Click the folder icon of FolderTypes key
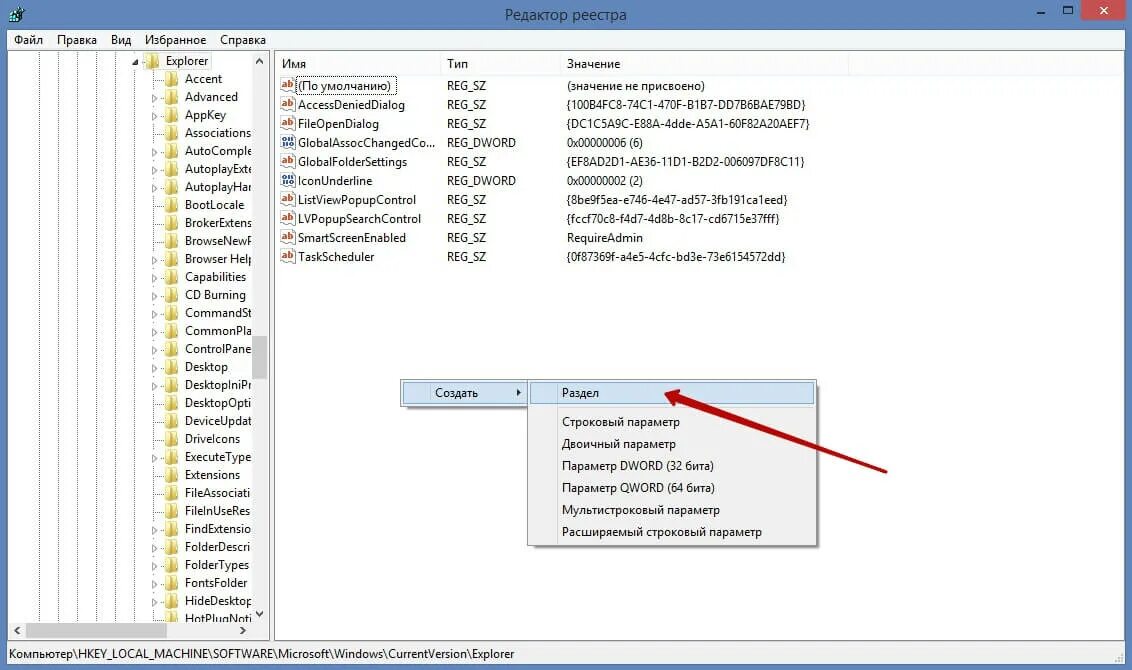 [171, 565]
